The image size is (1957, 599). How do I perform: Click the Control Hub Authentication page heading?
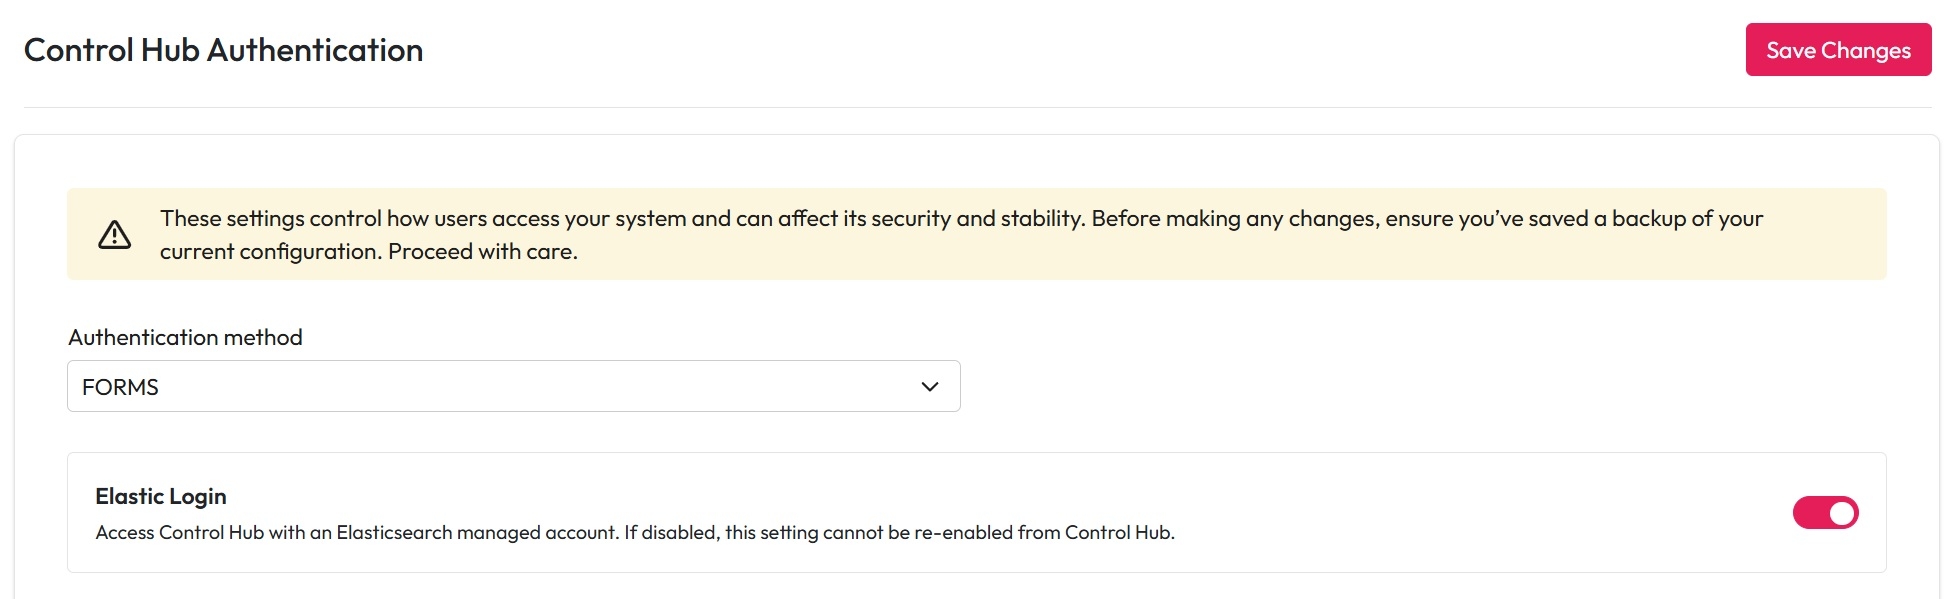[223, 50]
